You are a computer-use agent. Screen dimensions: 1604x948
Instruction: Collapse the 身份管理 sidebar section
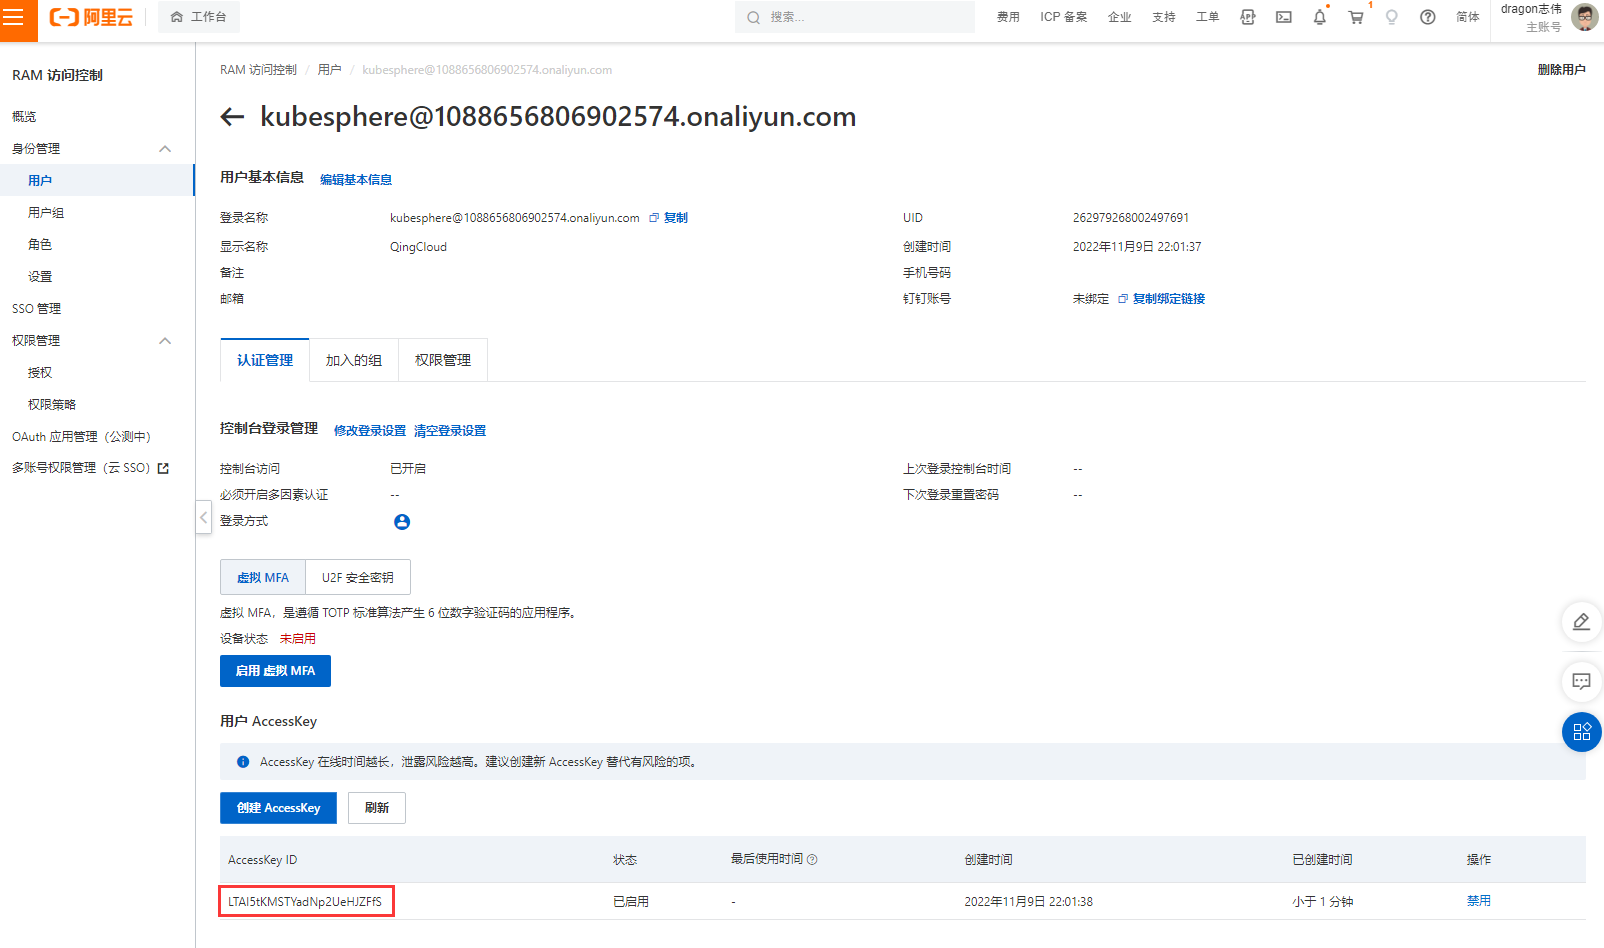tap(165, 149)
